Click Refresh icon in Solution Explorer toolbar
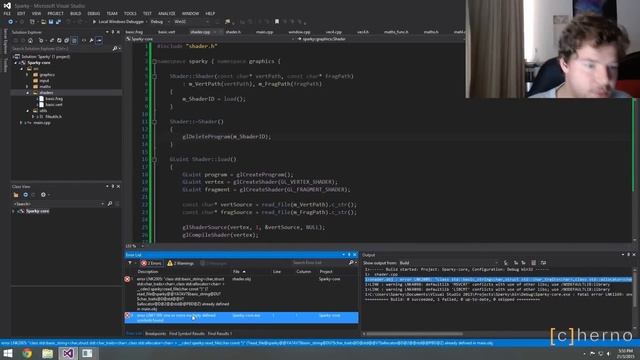 tap(59, 40)
